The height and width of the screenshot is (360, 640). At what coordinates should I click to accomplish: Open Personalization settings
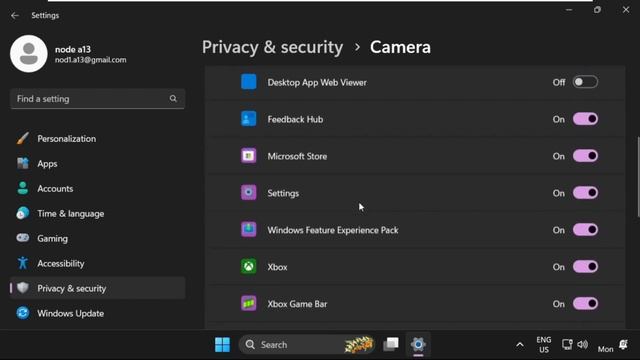[x=98, y=139]
